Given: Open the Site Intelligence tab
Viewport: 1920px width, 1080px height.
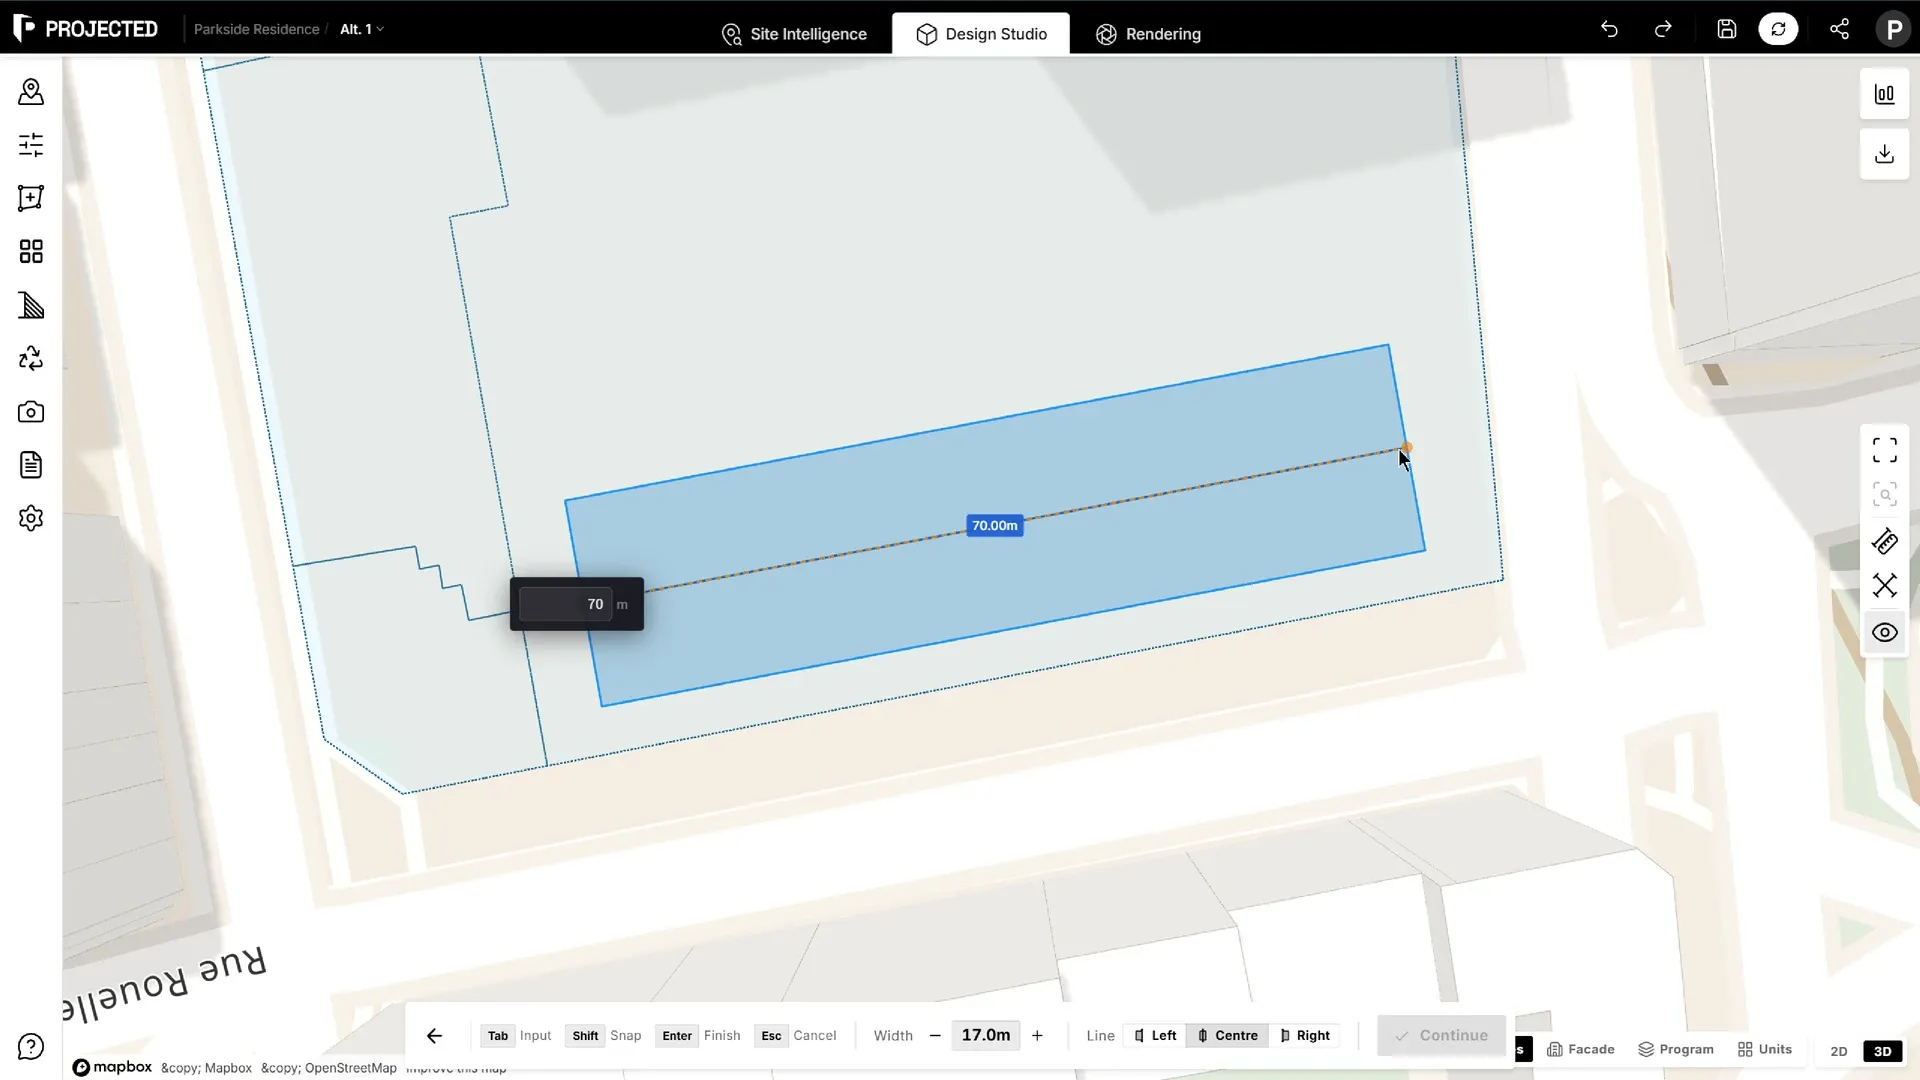Looking at the screenshot, I should pos(794,34).
